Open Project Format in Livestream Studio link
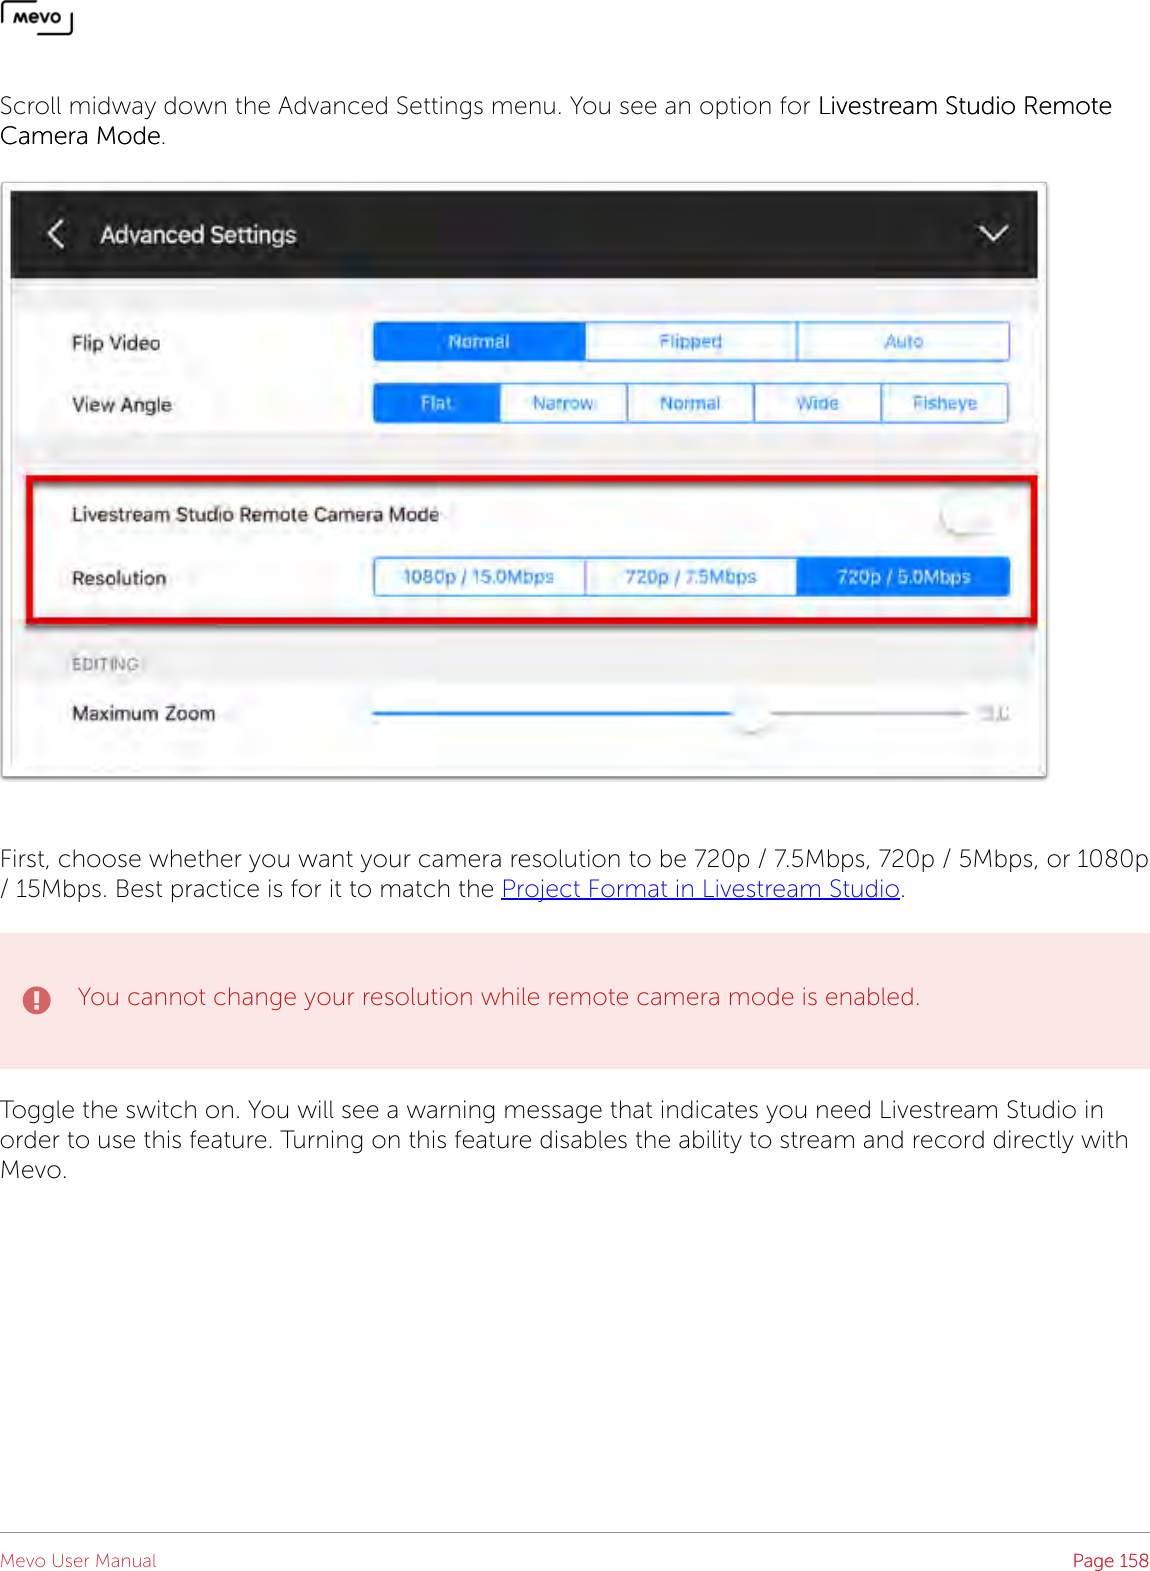1150x1571 pixels. (x=701, y=889)
